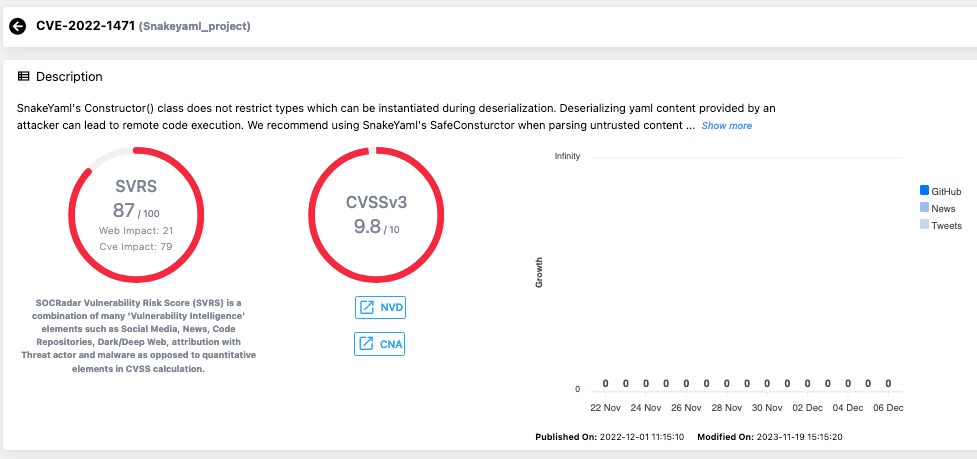The width and height of the screenshot is (977, 459).
Task: Click the Web Impact: 21 value
Action: [136, 230]
